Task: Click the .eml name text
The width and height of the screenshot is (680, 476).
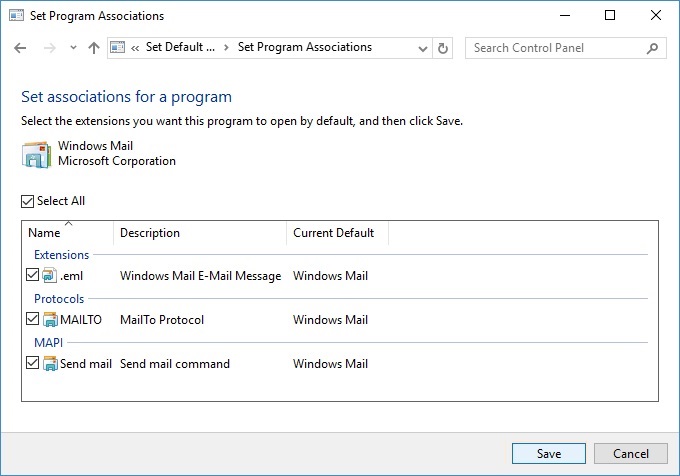Action: [72, 276]
